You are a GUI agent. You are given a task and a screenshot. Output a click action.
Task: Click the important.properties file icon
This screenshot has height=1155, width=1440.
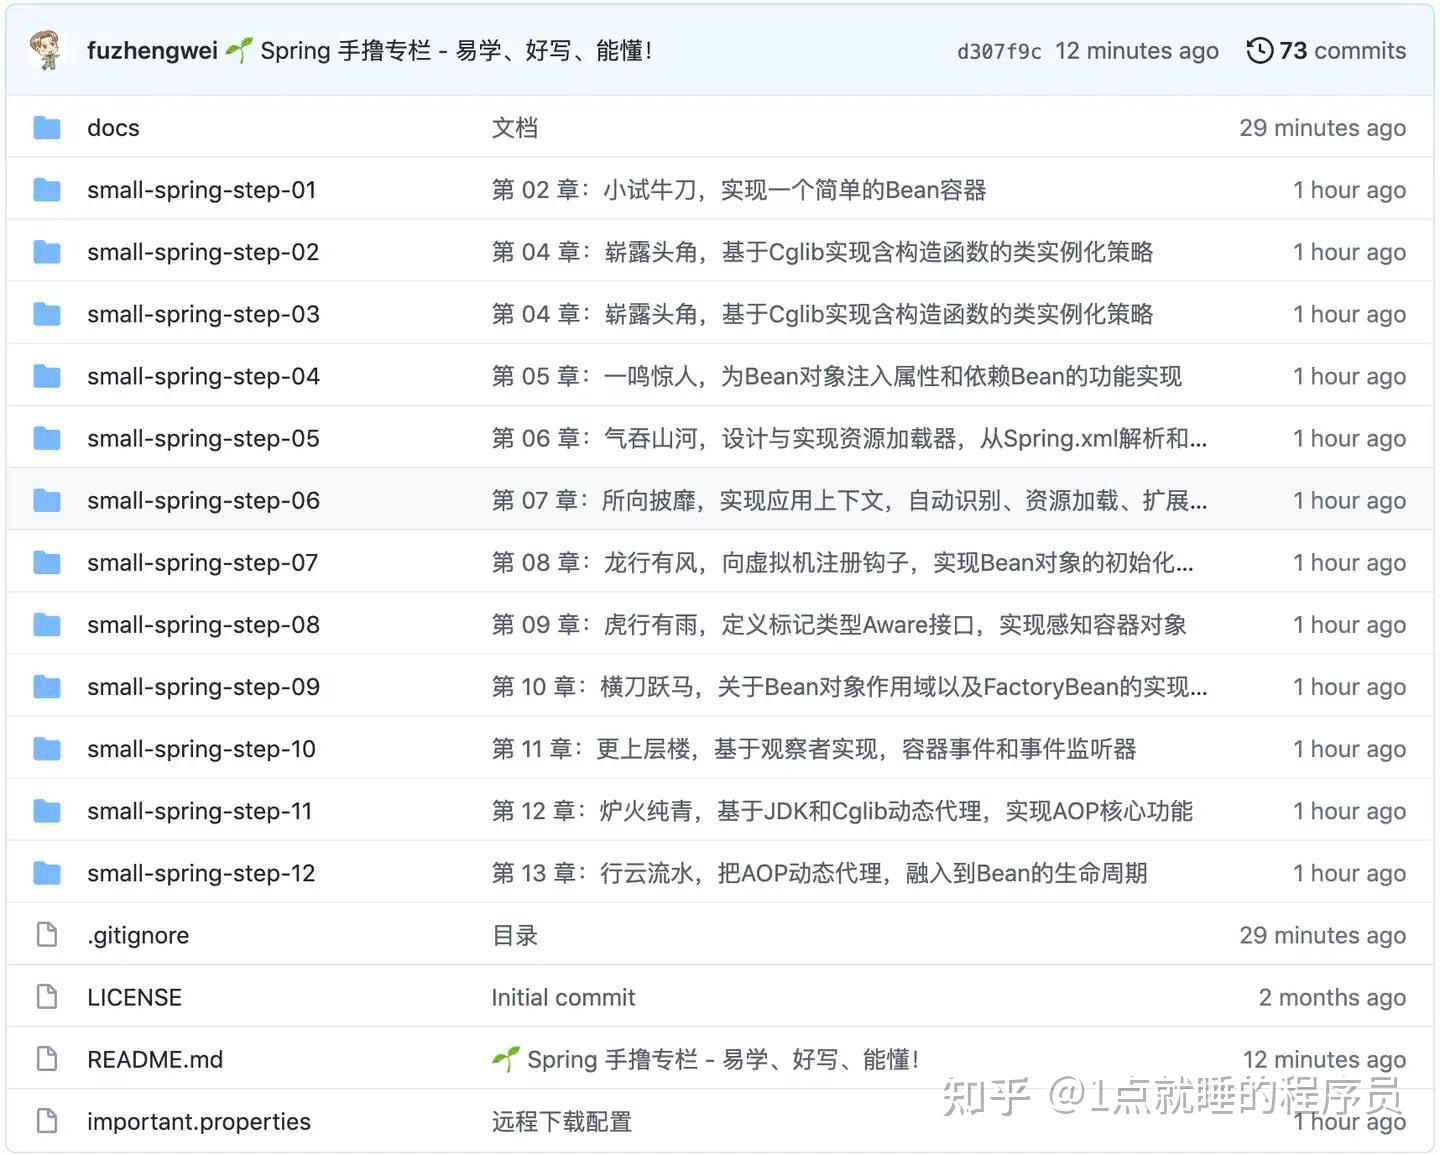(47, 1120)
